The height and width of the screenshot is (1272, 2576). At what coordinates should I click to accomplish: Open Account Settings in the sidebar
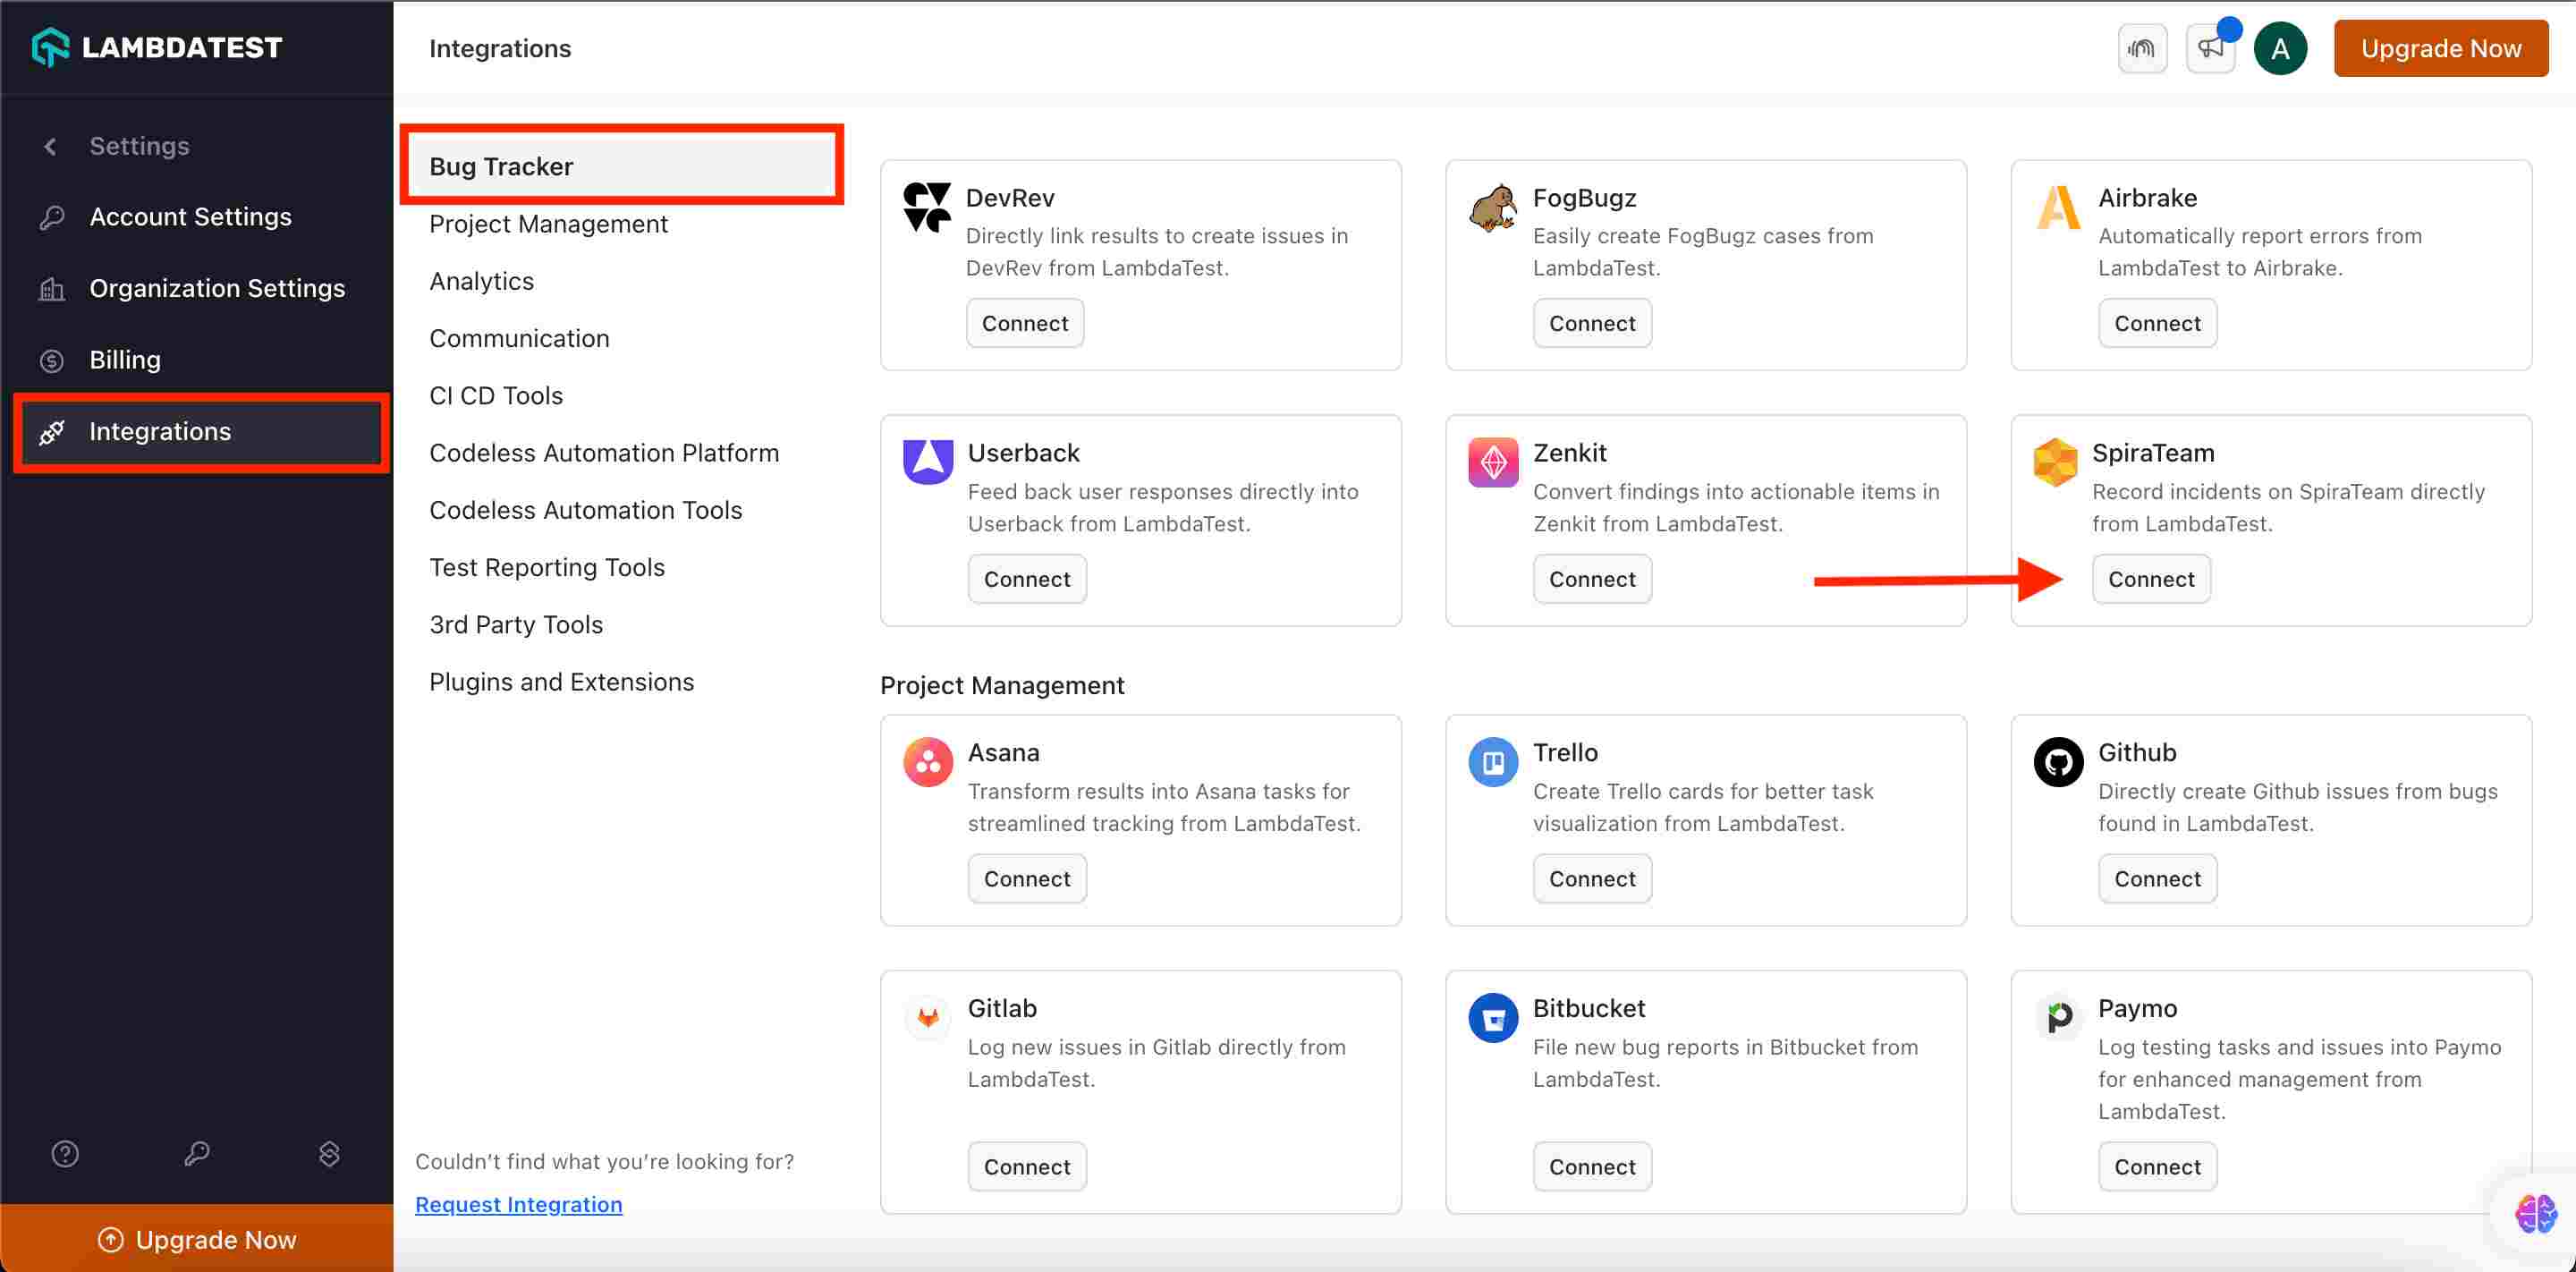[190, 217]
